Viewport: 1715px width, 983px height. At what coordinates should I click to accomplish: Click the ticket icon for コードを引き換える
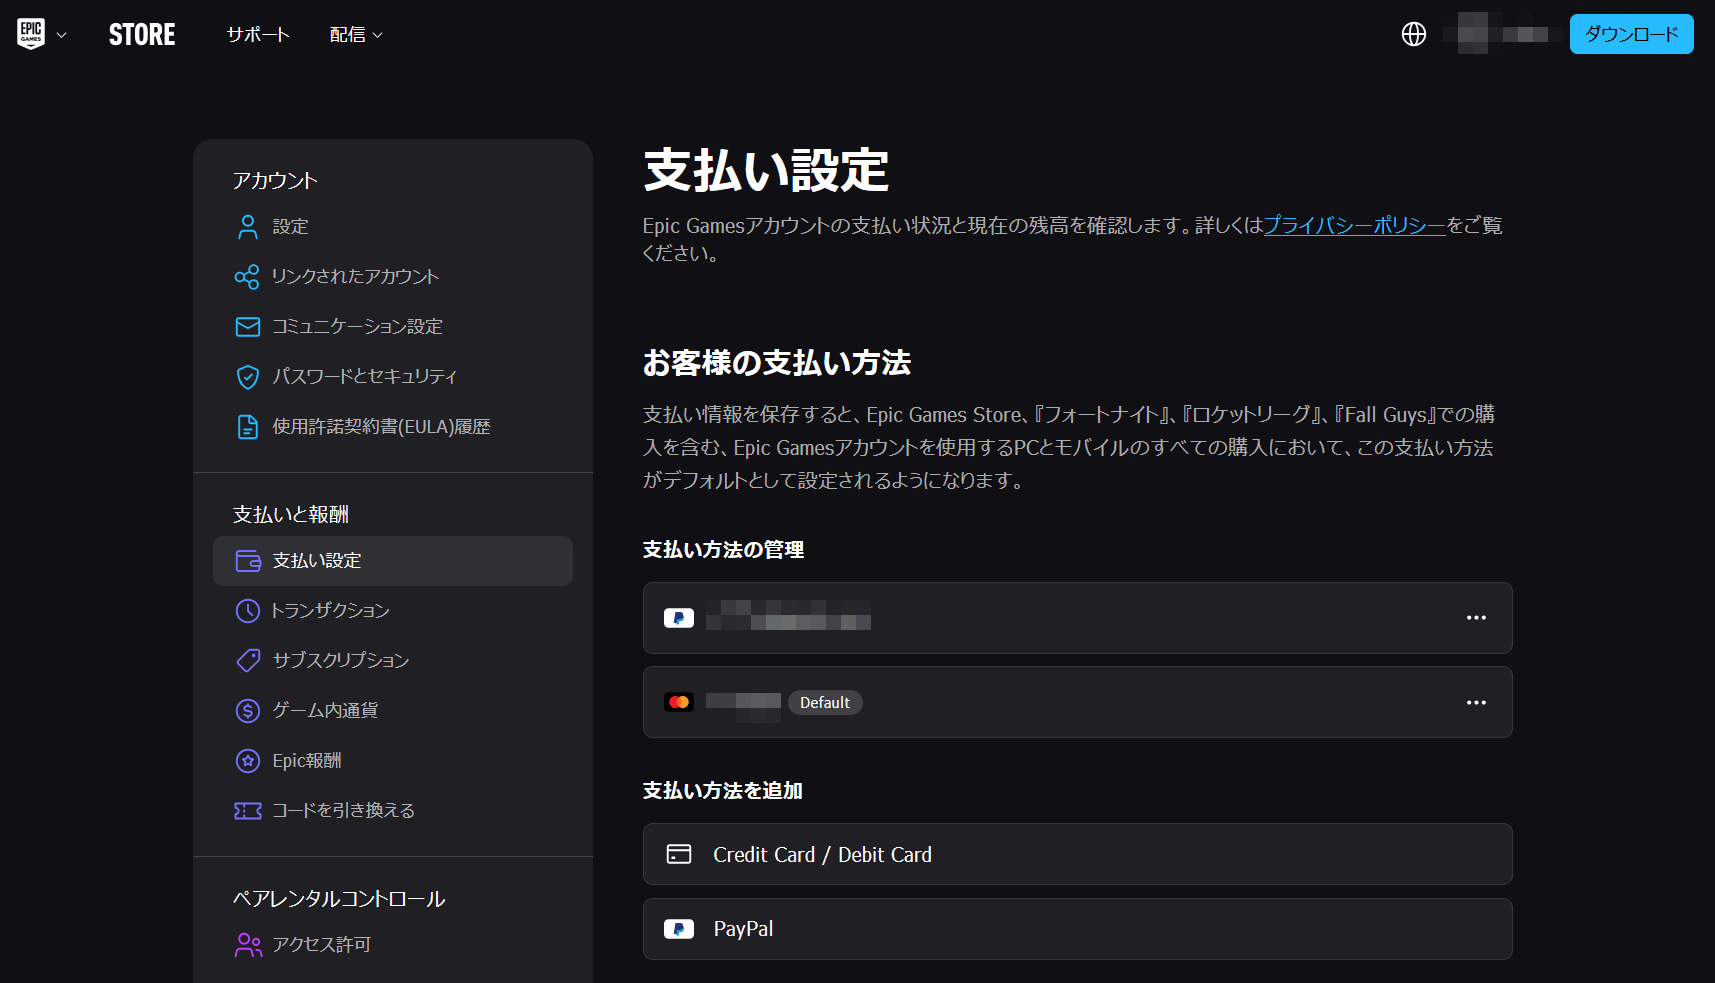tap(247, 811)
